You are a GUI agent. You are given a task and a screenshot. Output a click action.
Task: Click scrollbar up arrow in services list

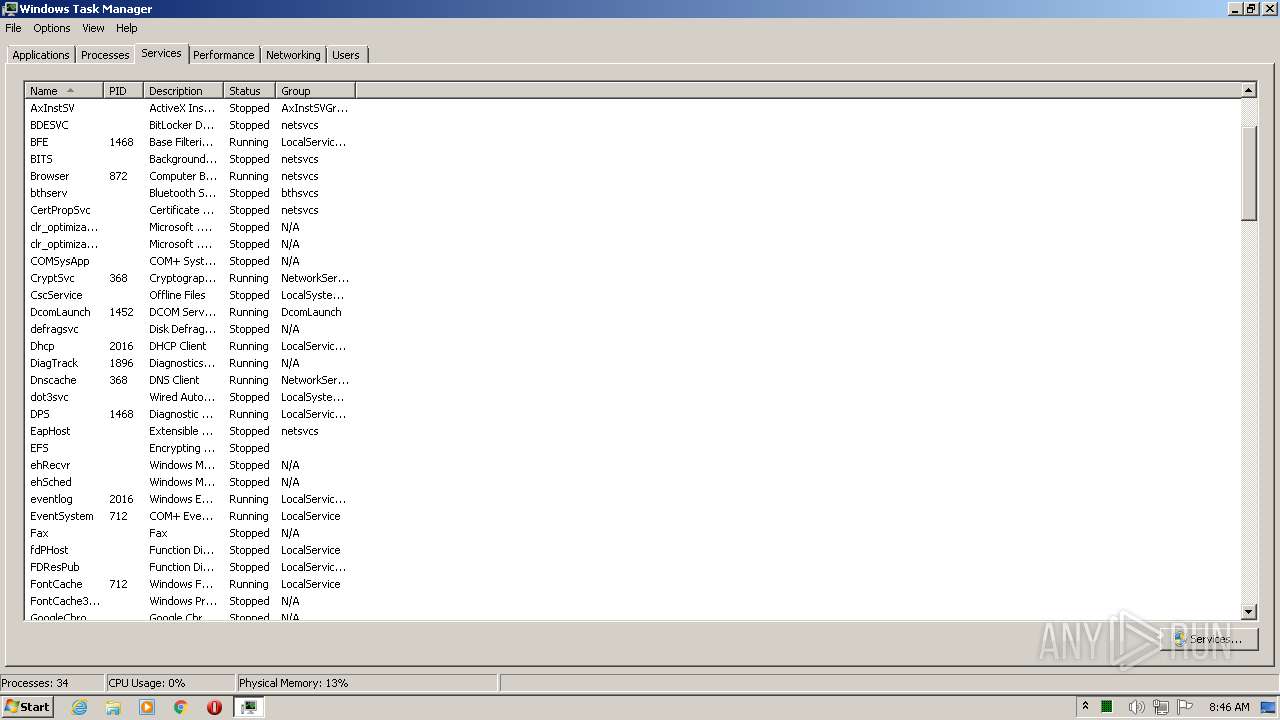[x=1248, y=90]
